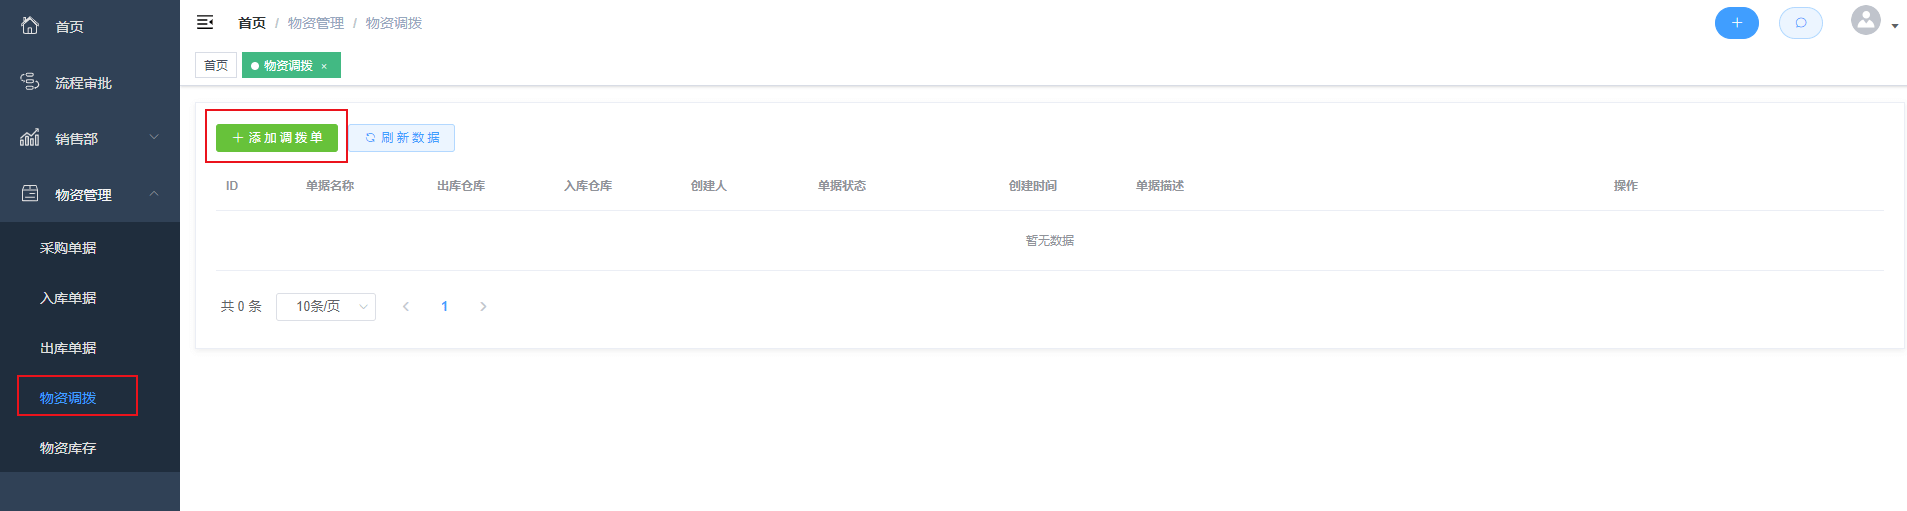Click the 添加调拨单 button

point(277,138)
